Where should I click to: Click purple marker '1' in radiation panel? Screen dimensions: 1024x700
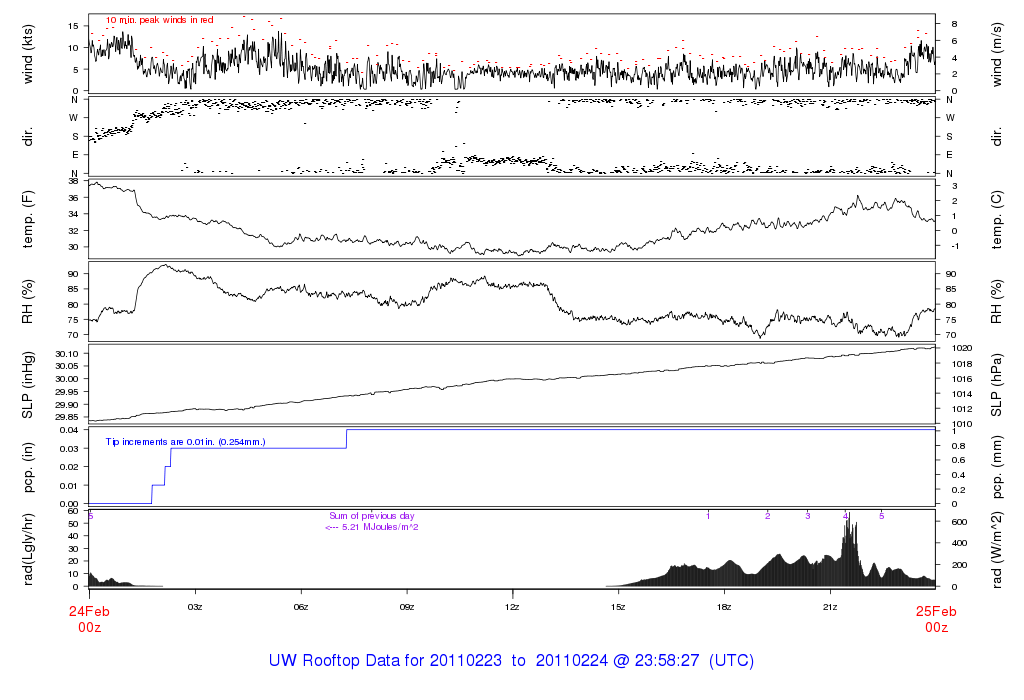tap(708, 515)
